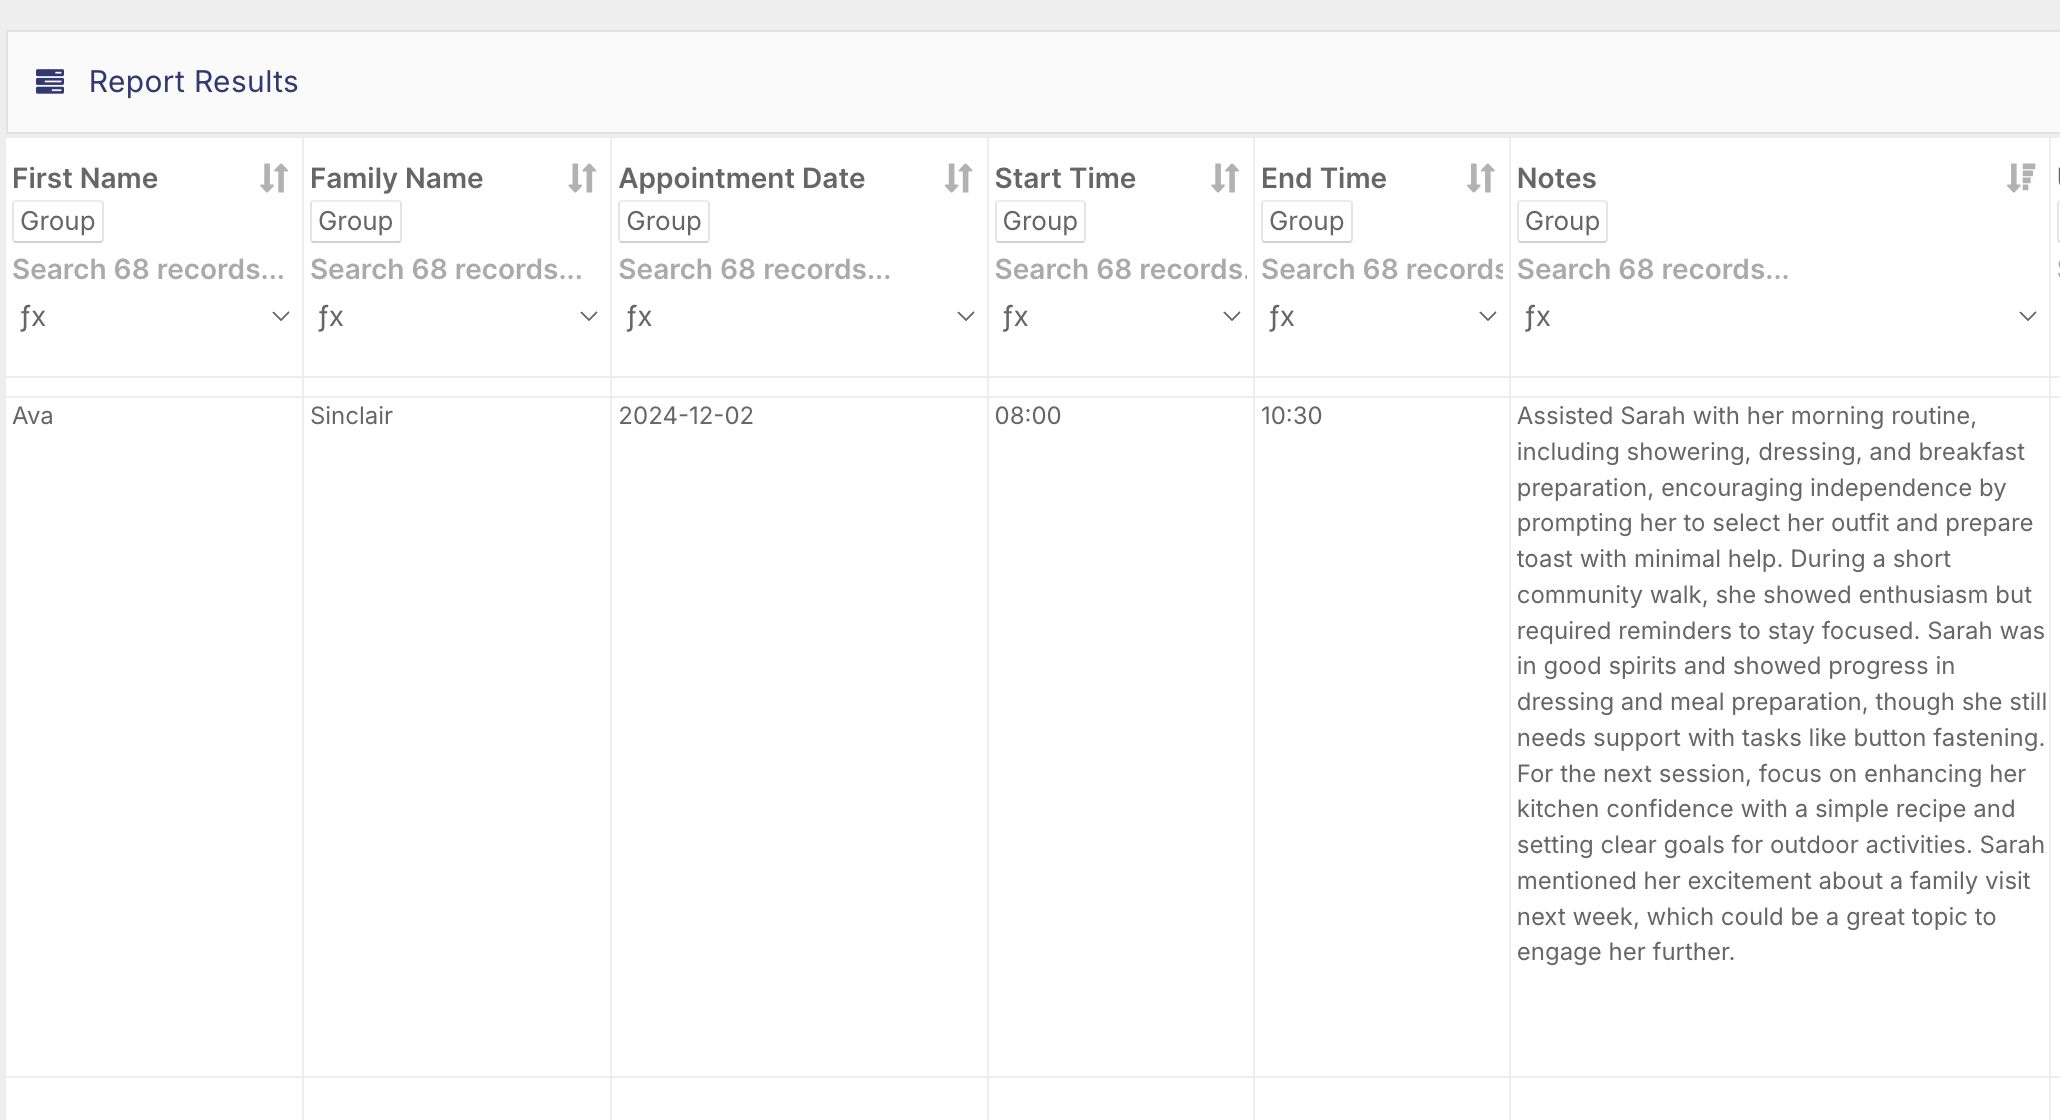Focus the First Name search field

[x=152, y=269]
